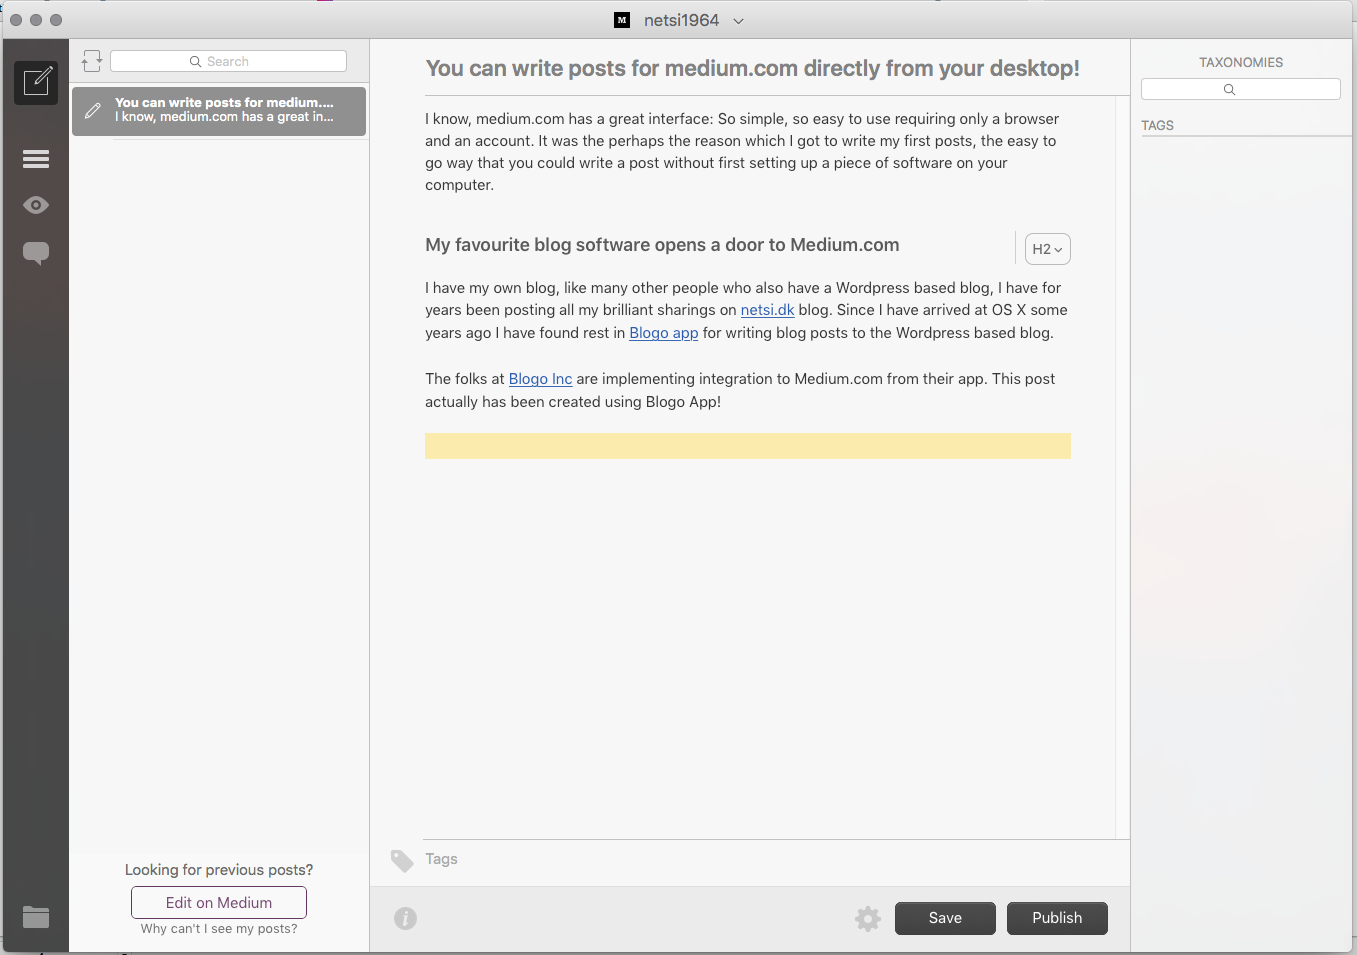Open post settings with the gear icon

pyautogui.click(x=868, y=918)
